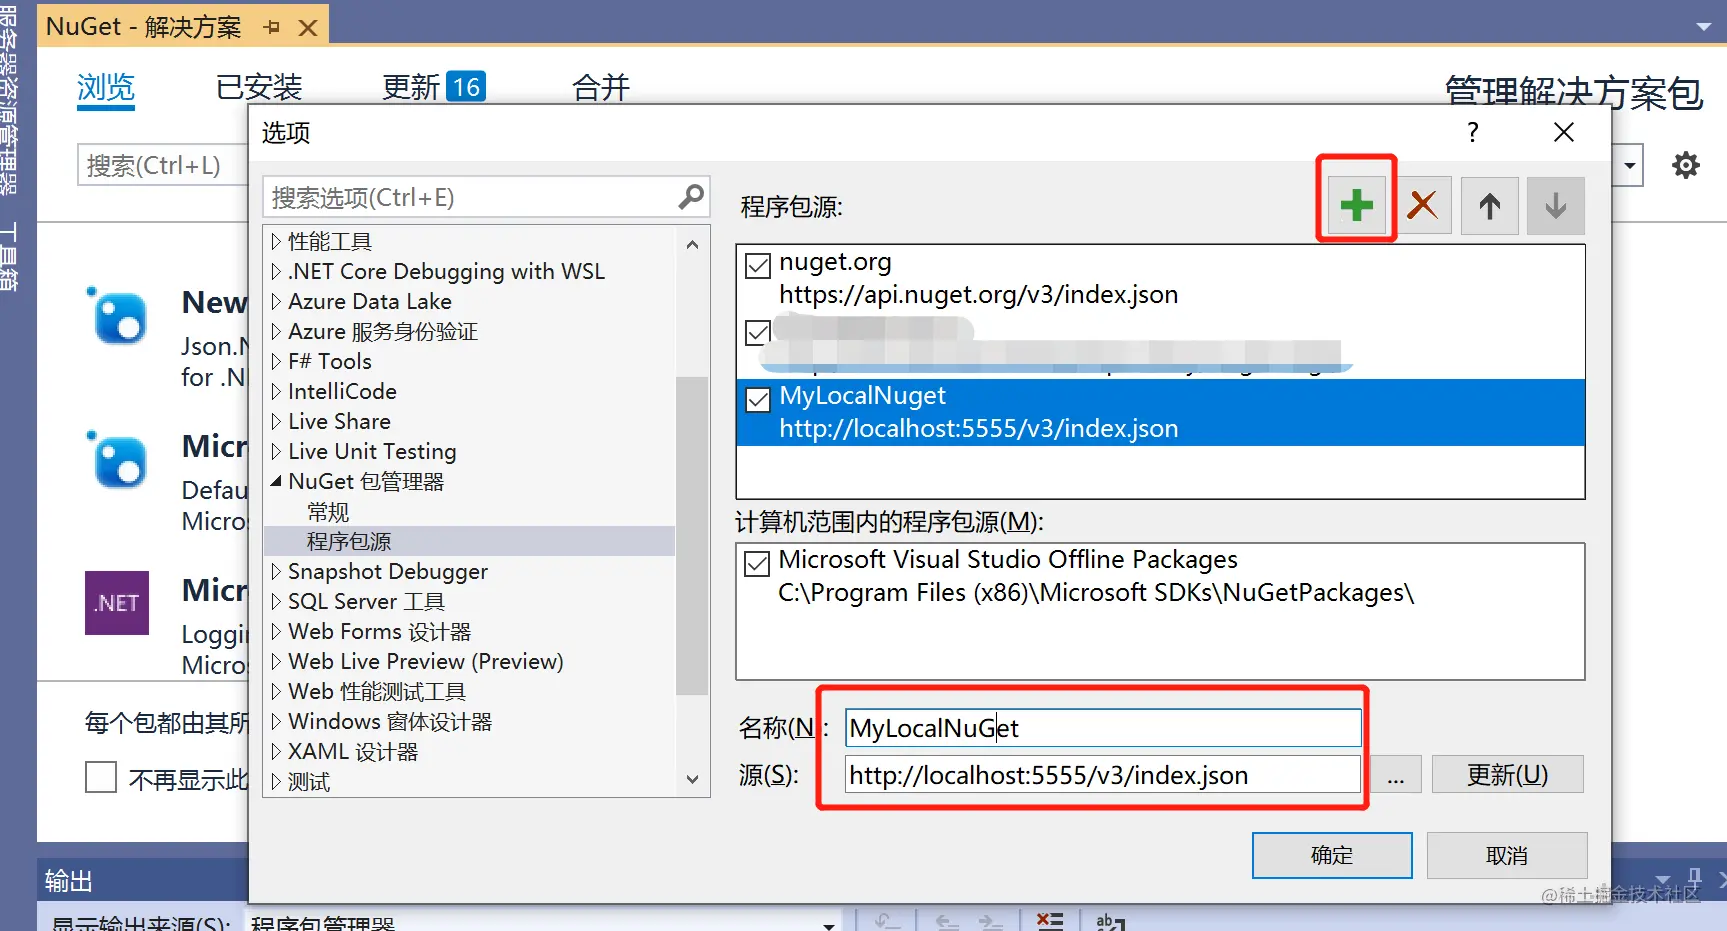Select 程序包源 tree item
The image size is (1727, 931).
pyautogui.click(x=469, y=541)
